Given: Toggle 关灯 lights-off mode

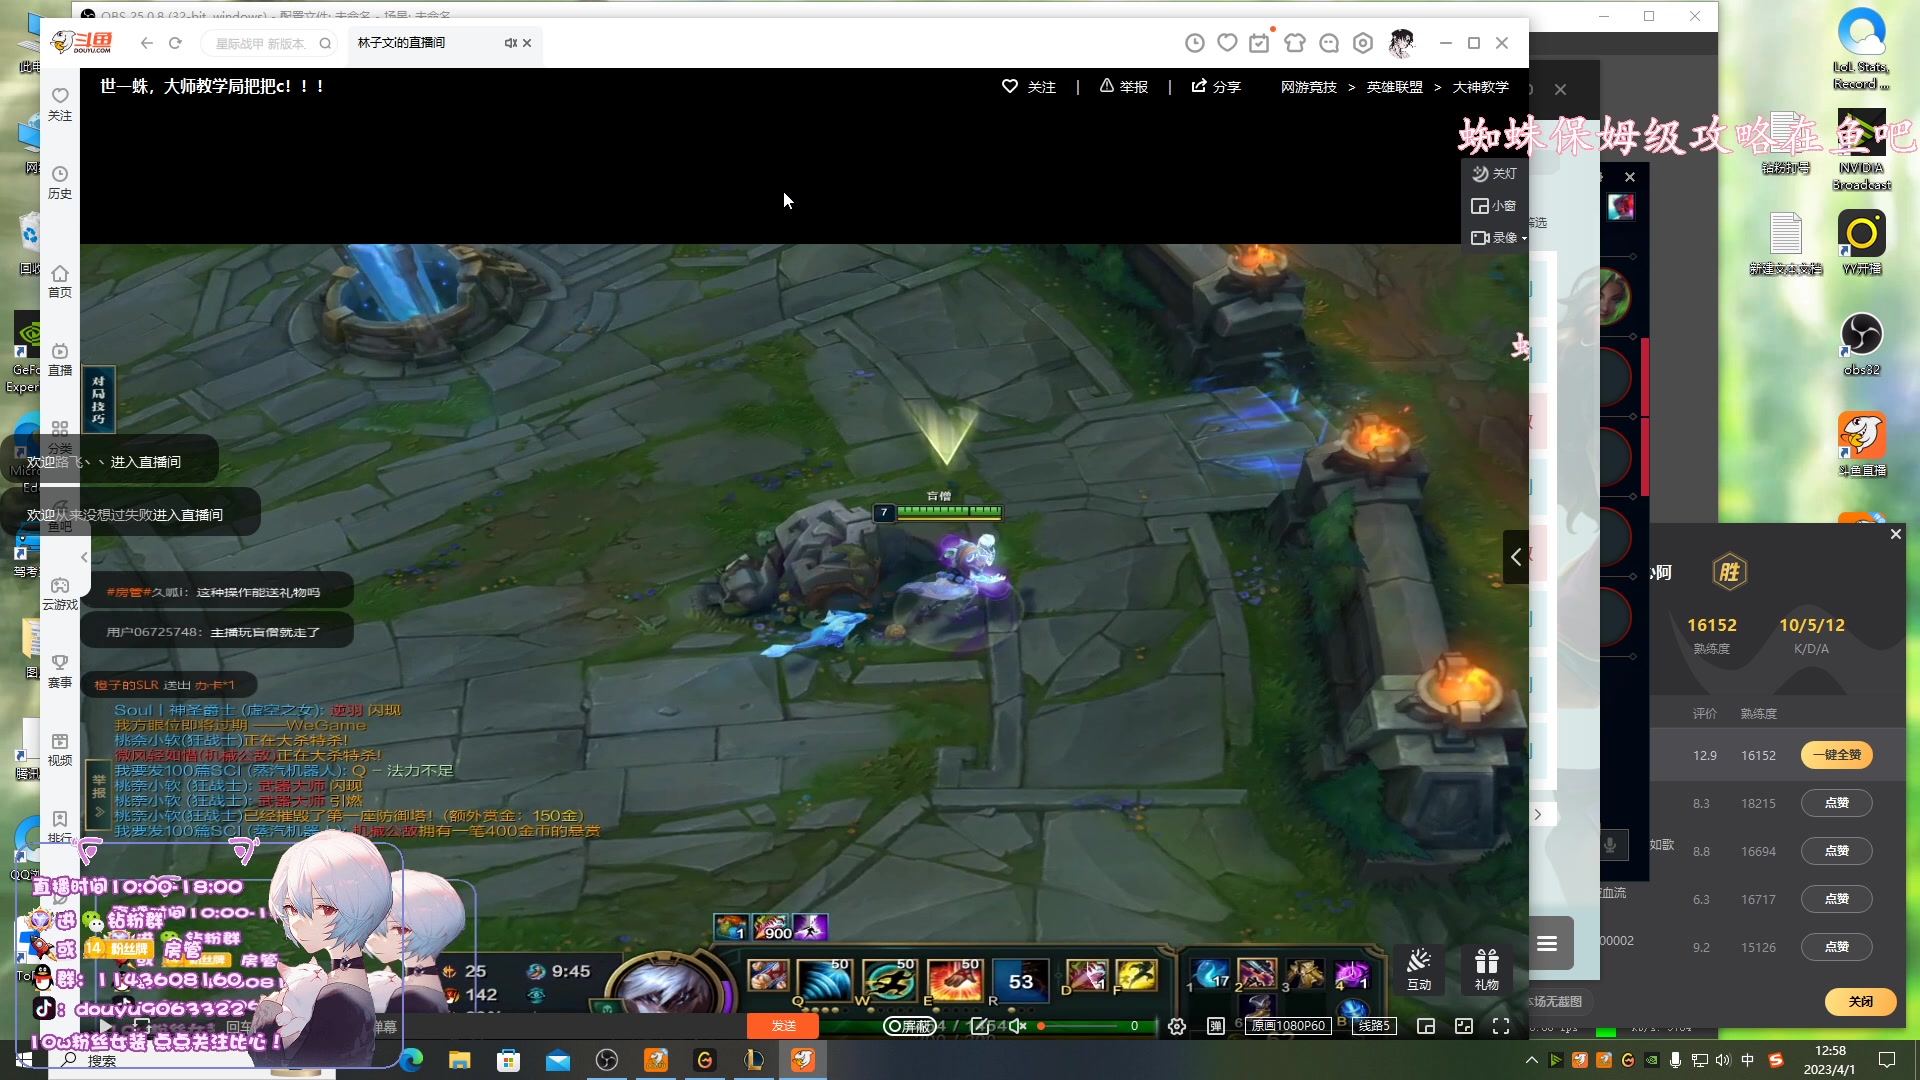Looking at the screenshot, I should (x=1494, y=174).
